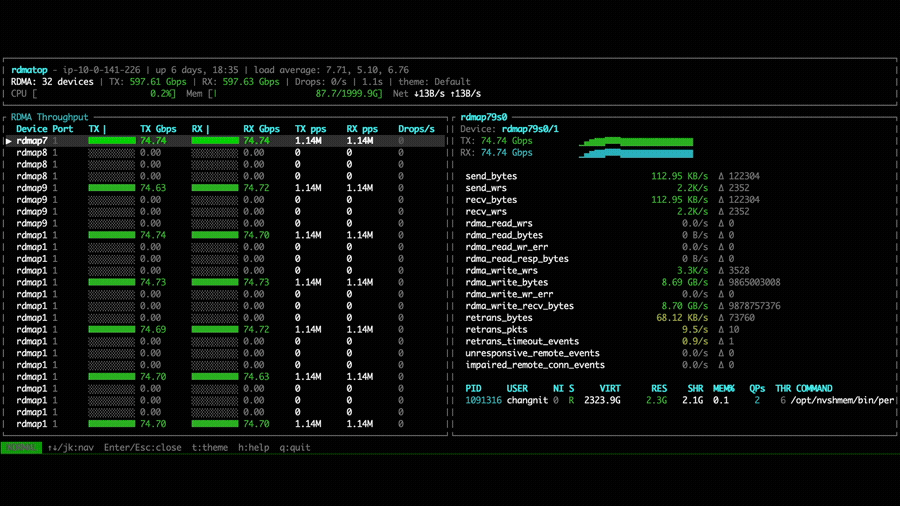
Task: Click the delta value 9878757376
Action: [x=754, y=306]
